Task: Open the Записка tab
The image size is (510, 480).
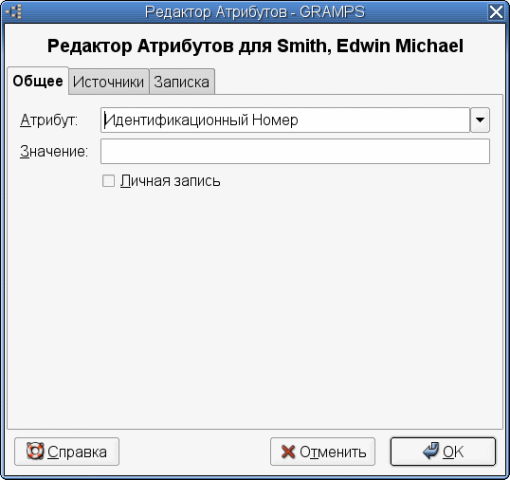Action: coord(182,82)
